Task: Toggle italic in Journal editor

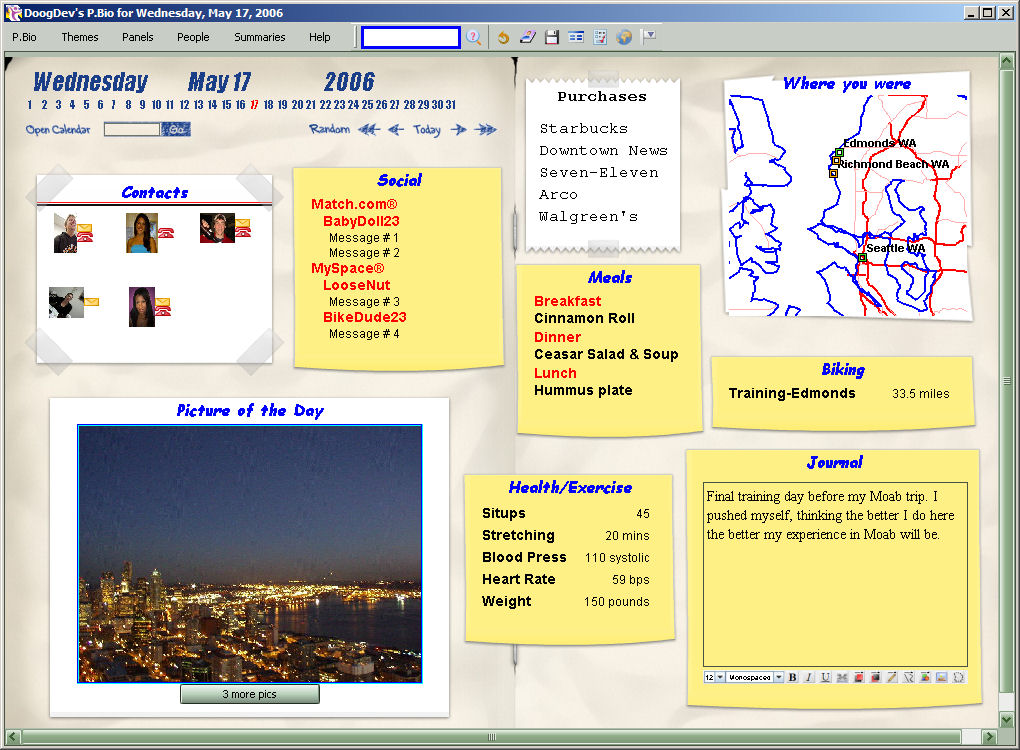Action: [809, 677]
